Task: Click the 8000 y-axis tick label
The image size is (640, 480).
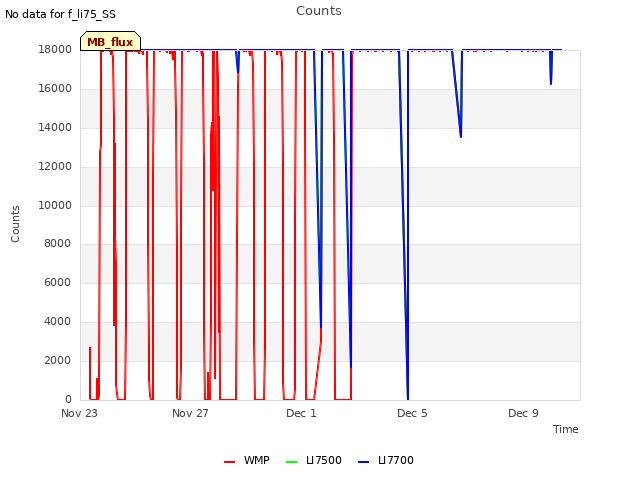Action: tap(58, 243)
